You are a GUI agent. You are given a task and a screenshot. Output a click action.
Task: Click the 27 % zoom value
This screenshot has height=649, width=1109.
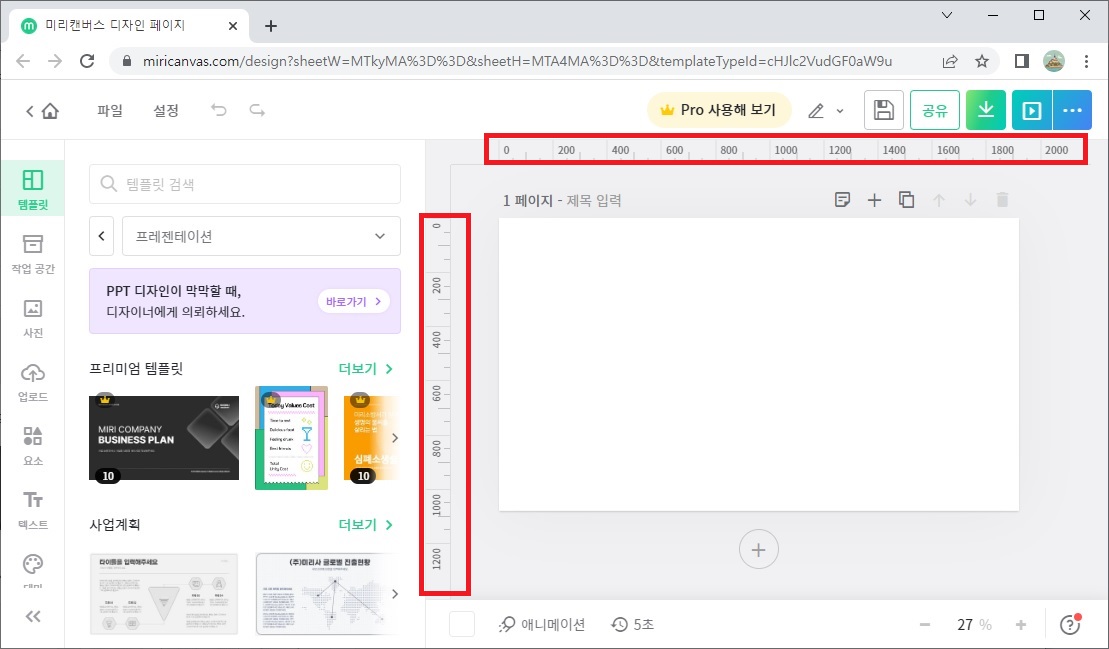tap(974, 624)
